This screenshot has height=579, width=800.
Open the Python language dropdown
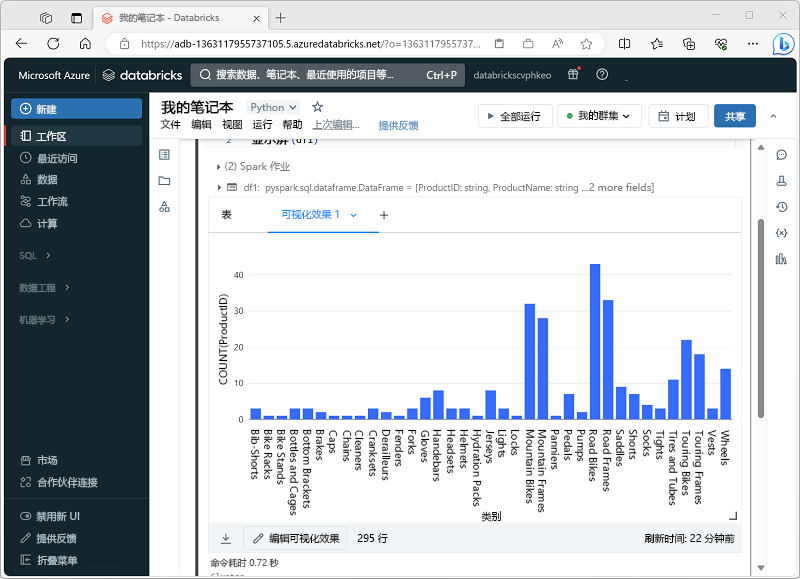273,107
